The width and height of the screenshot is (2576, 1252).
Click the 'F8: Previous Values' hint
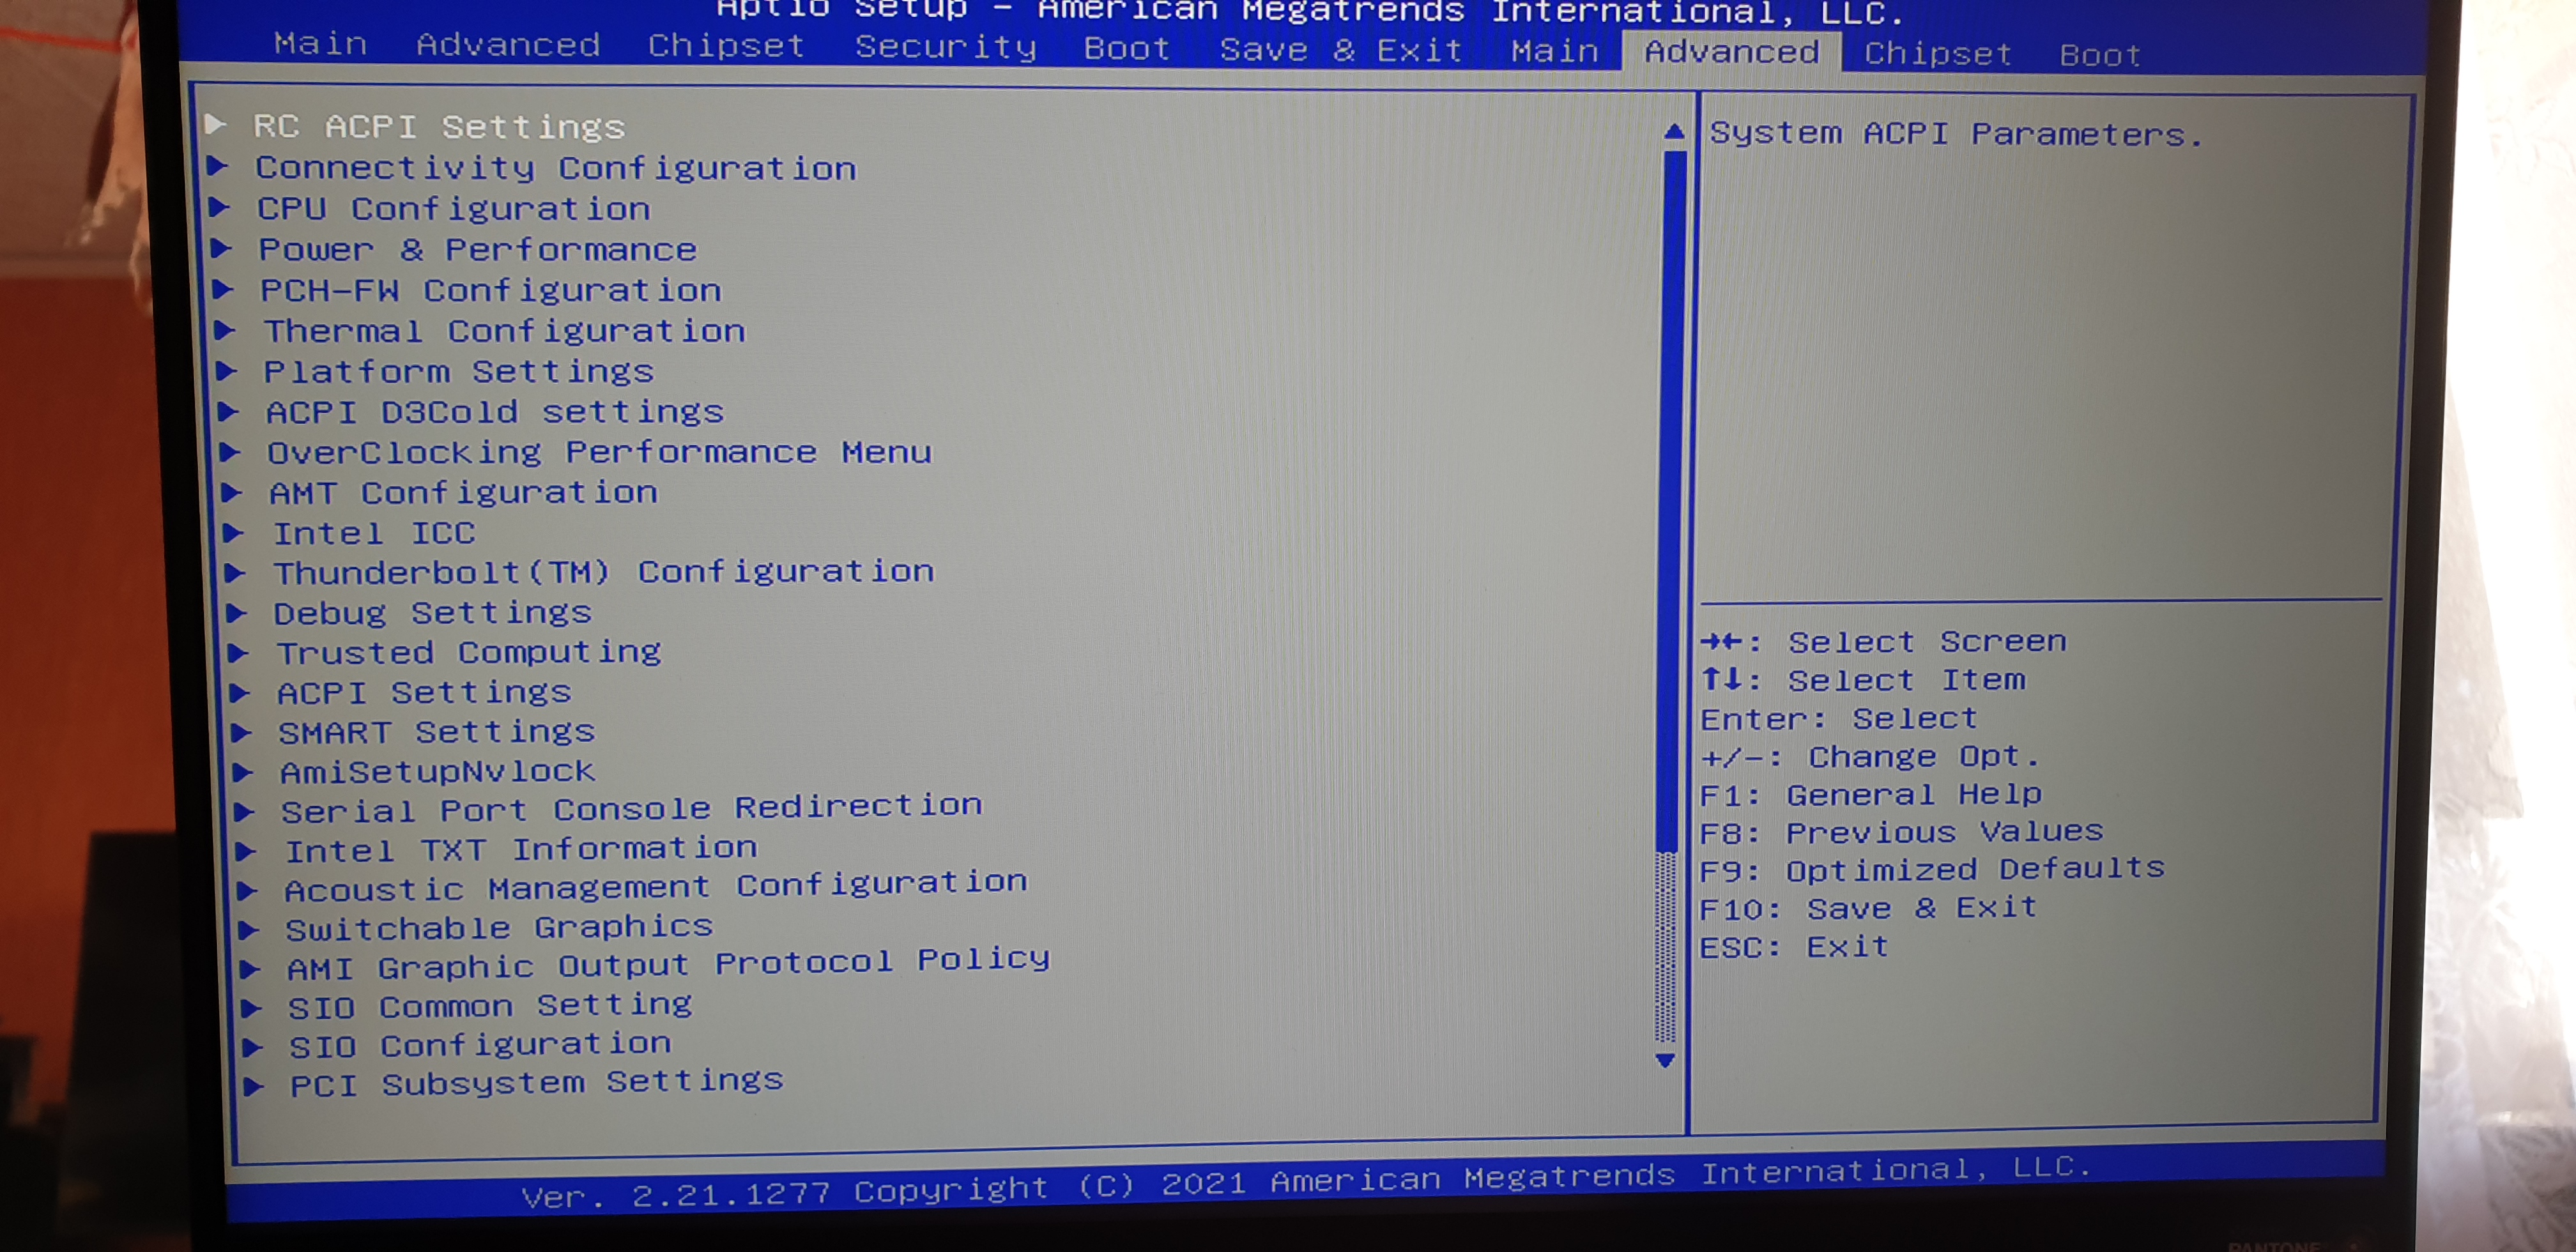coord(1901,832)
